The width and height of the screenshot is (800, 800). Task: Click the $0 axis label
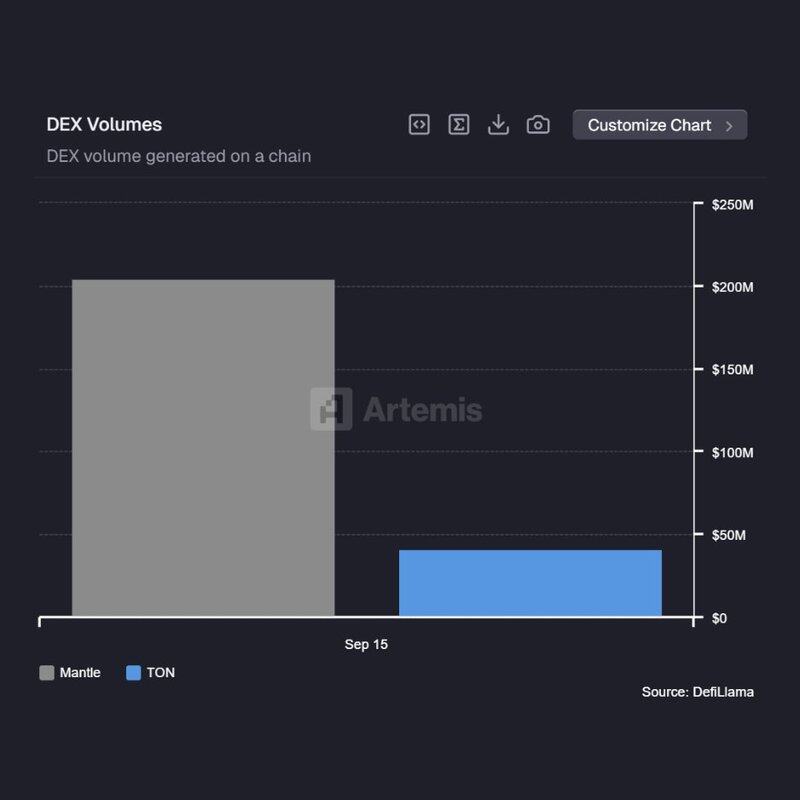pyautogui.click(x=719, y=618)
